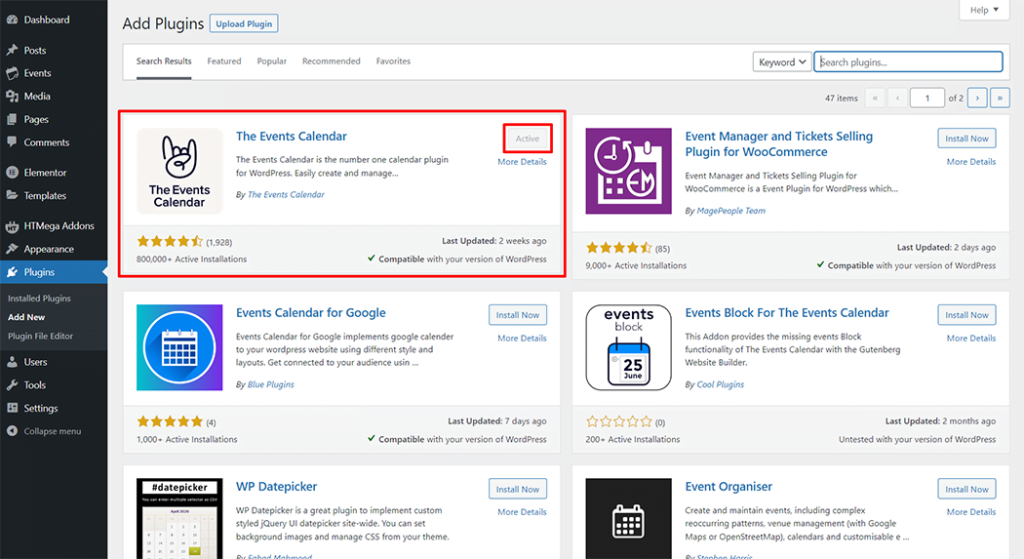Image resolution: width=1024 pixels, height=559 pixels.
Task: Click the Pages icon in sidebar
Action: (x=12, y=120)
